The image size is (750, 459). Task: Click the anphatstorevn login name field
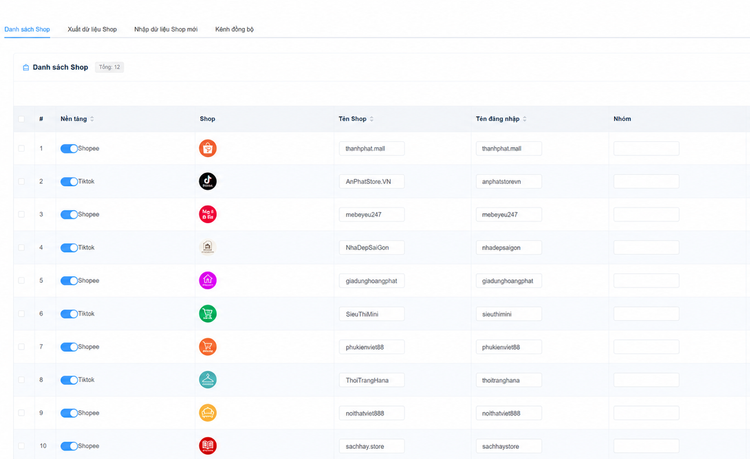(x=508, y=181)
